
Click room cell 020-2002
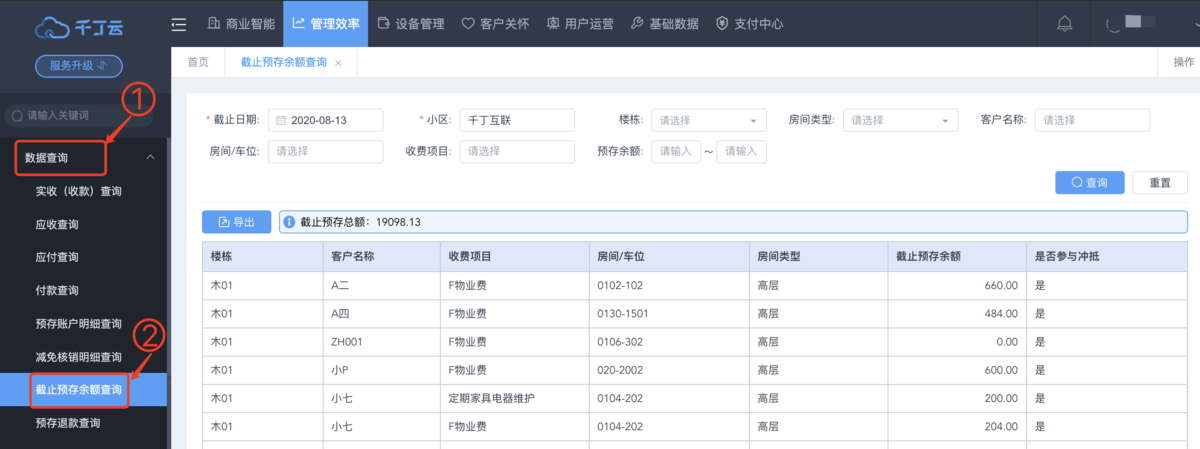pyautogui.click(x=620, y=369)
